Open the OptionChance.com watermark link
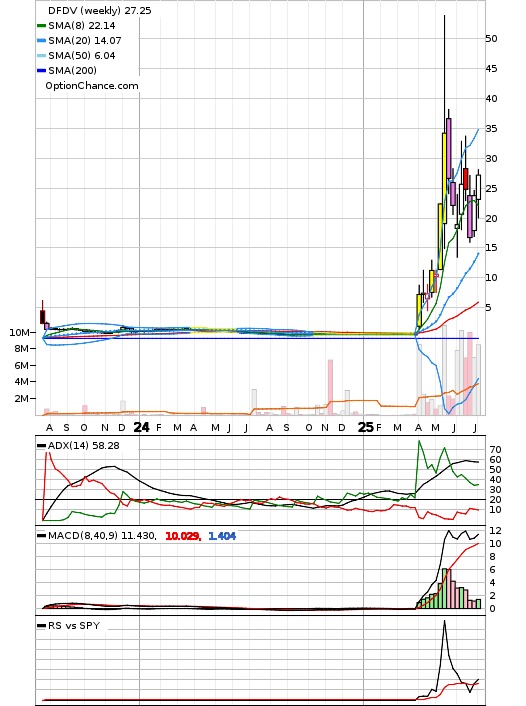 [92, 86]
